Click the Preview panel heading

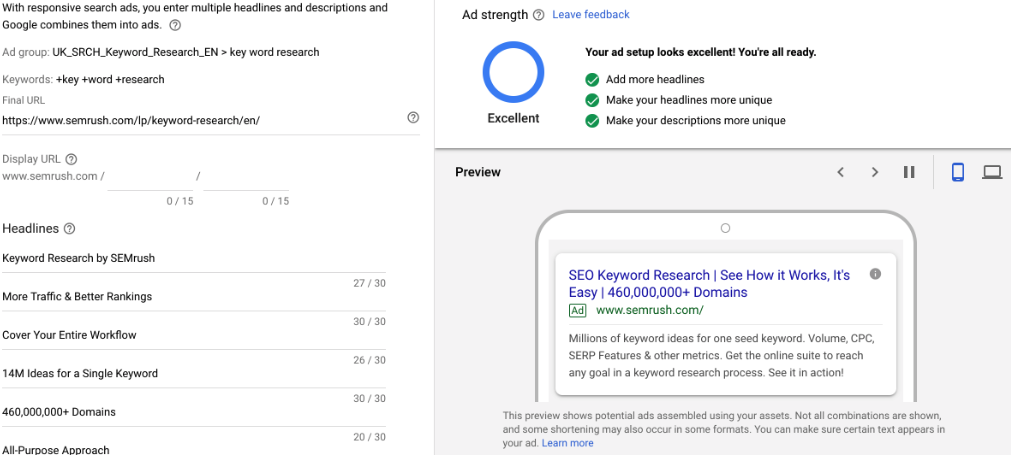tap(478, 172)
